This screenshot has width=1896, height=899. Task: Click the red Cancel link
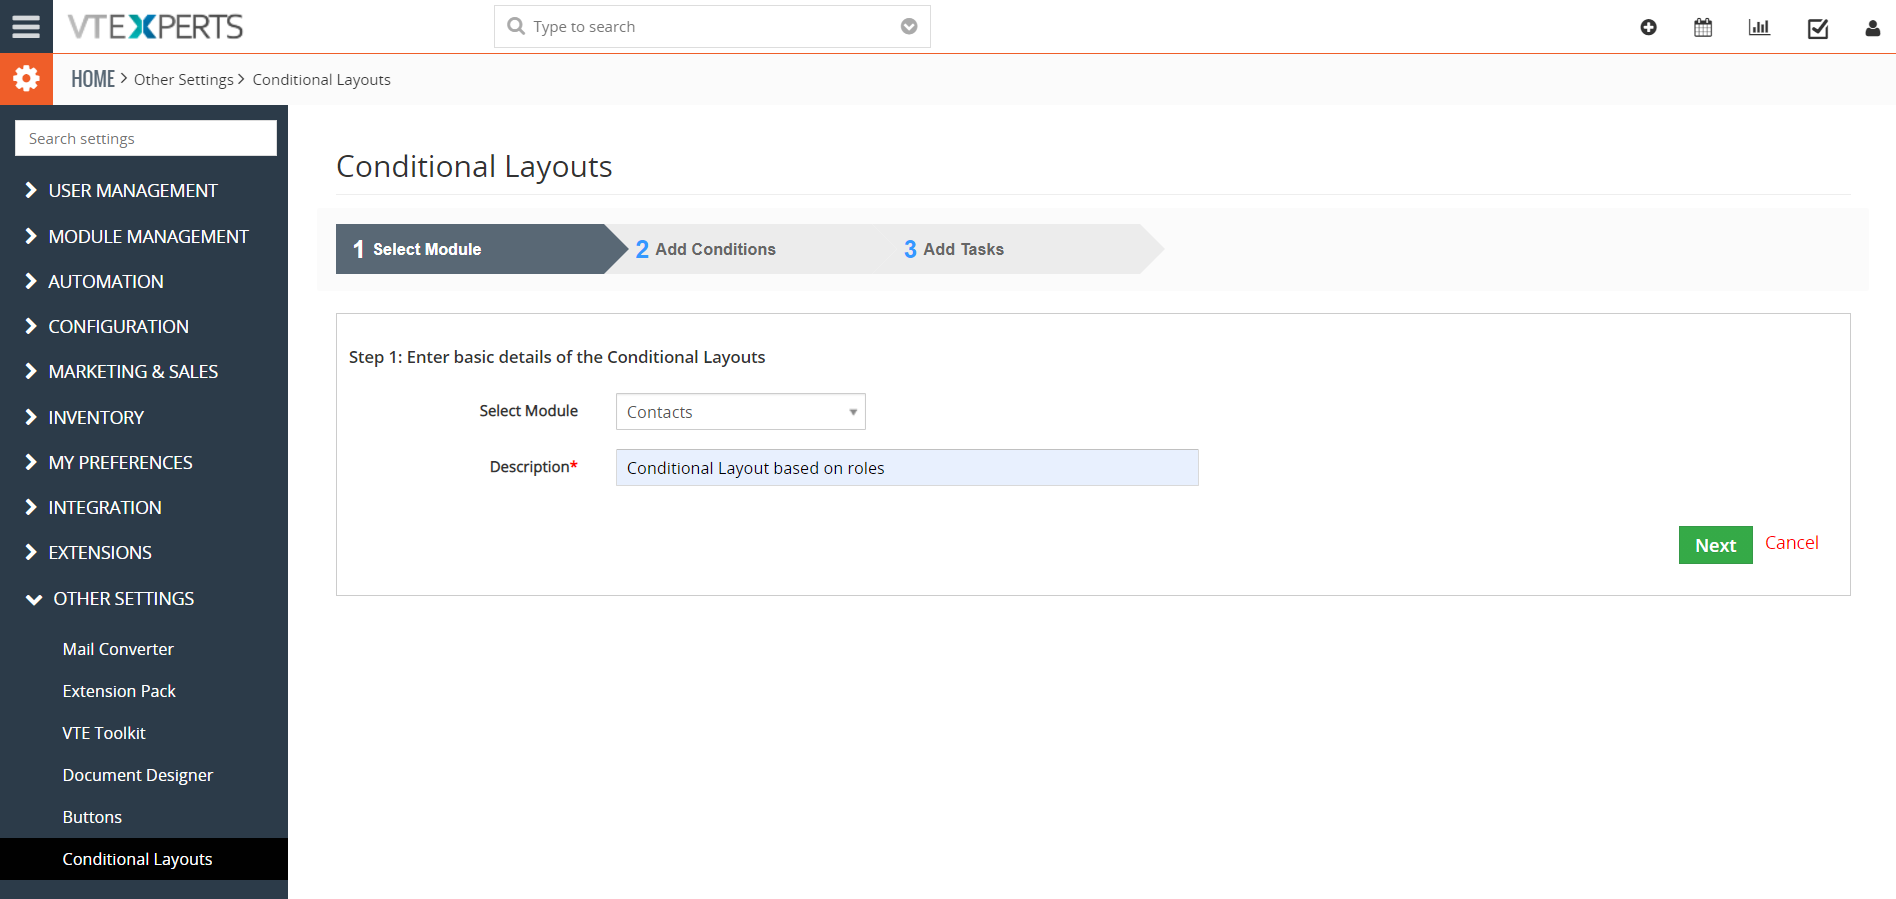(1792, 543)
